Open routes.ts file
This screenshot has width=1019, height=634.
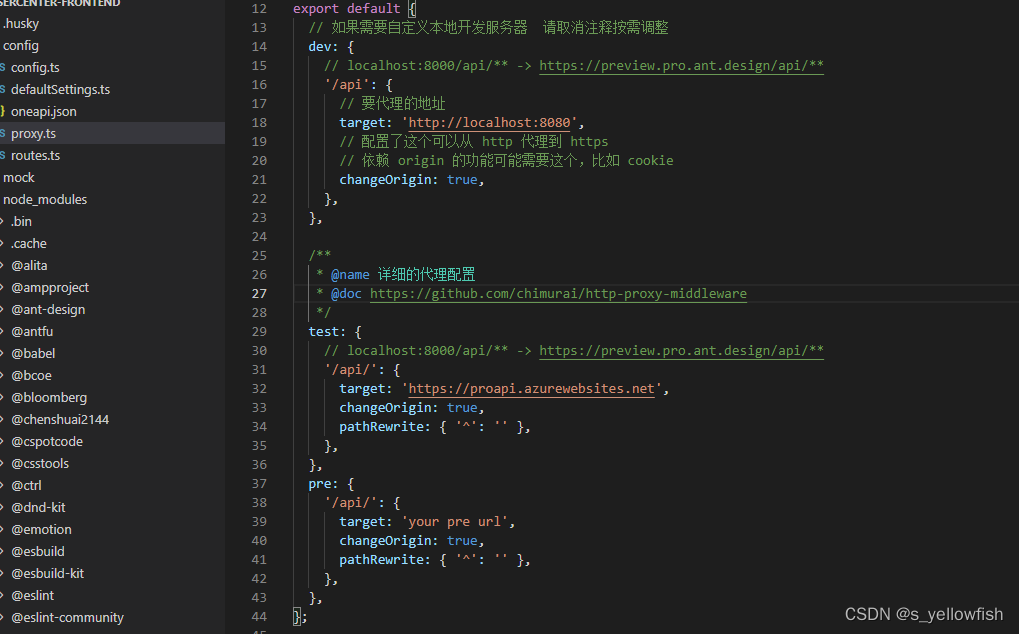click(x=35, y=156)
